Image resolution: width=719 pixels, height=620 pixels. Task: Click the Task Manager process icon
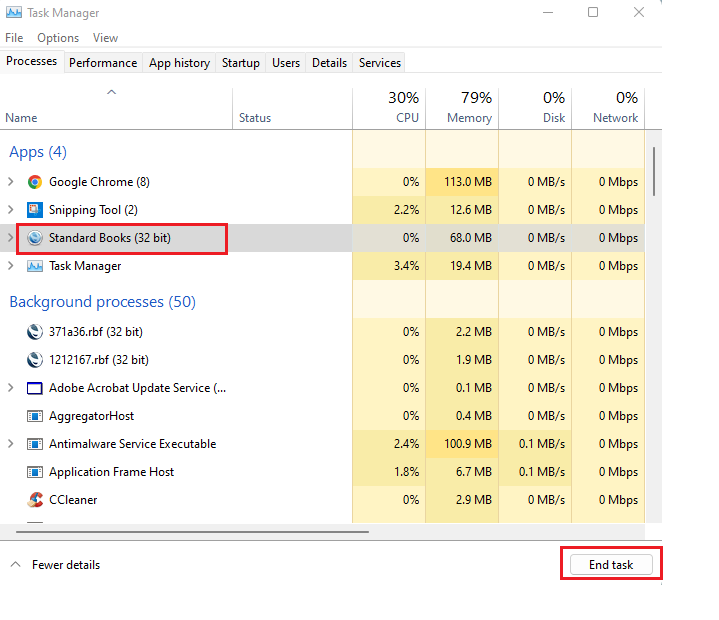coord(35,266)
